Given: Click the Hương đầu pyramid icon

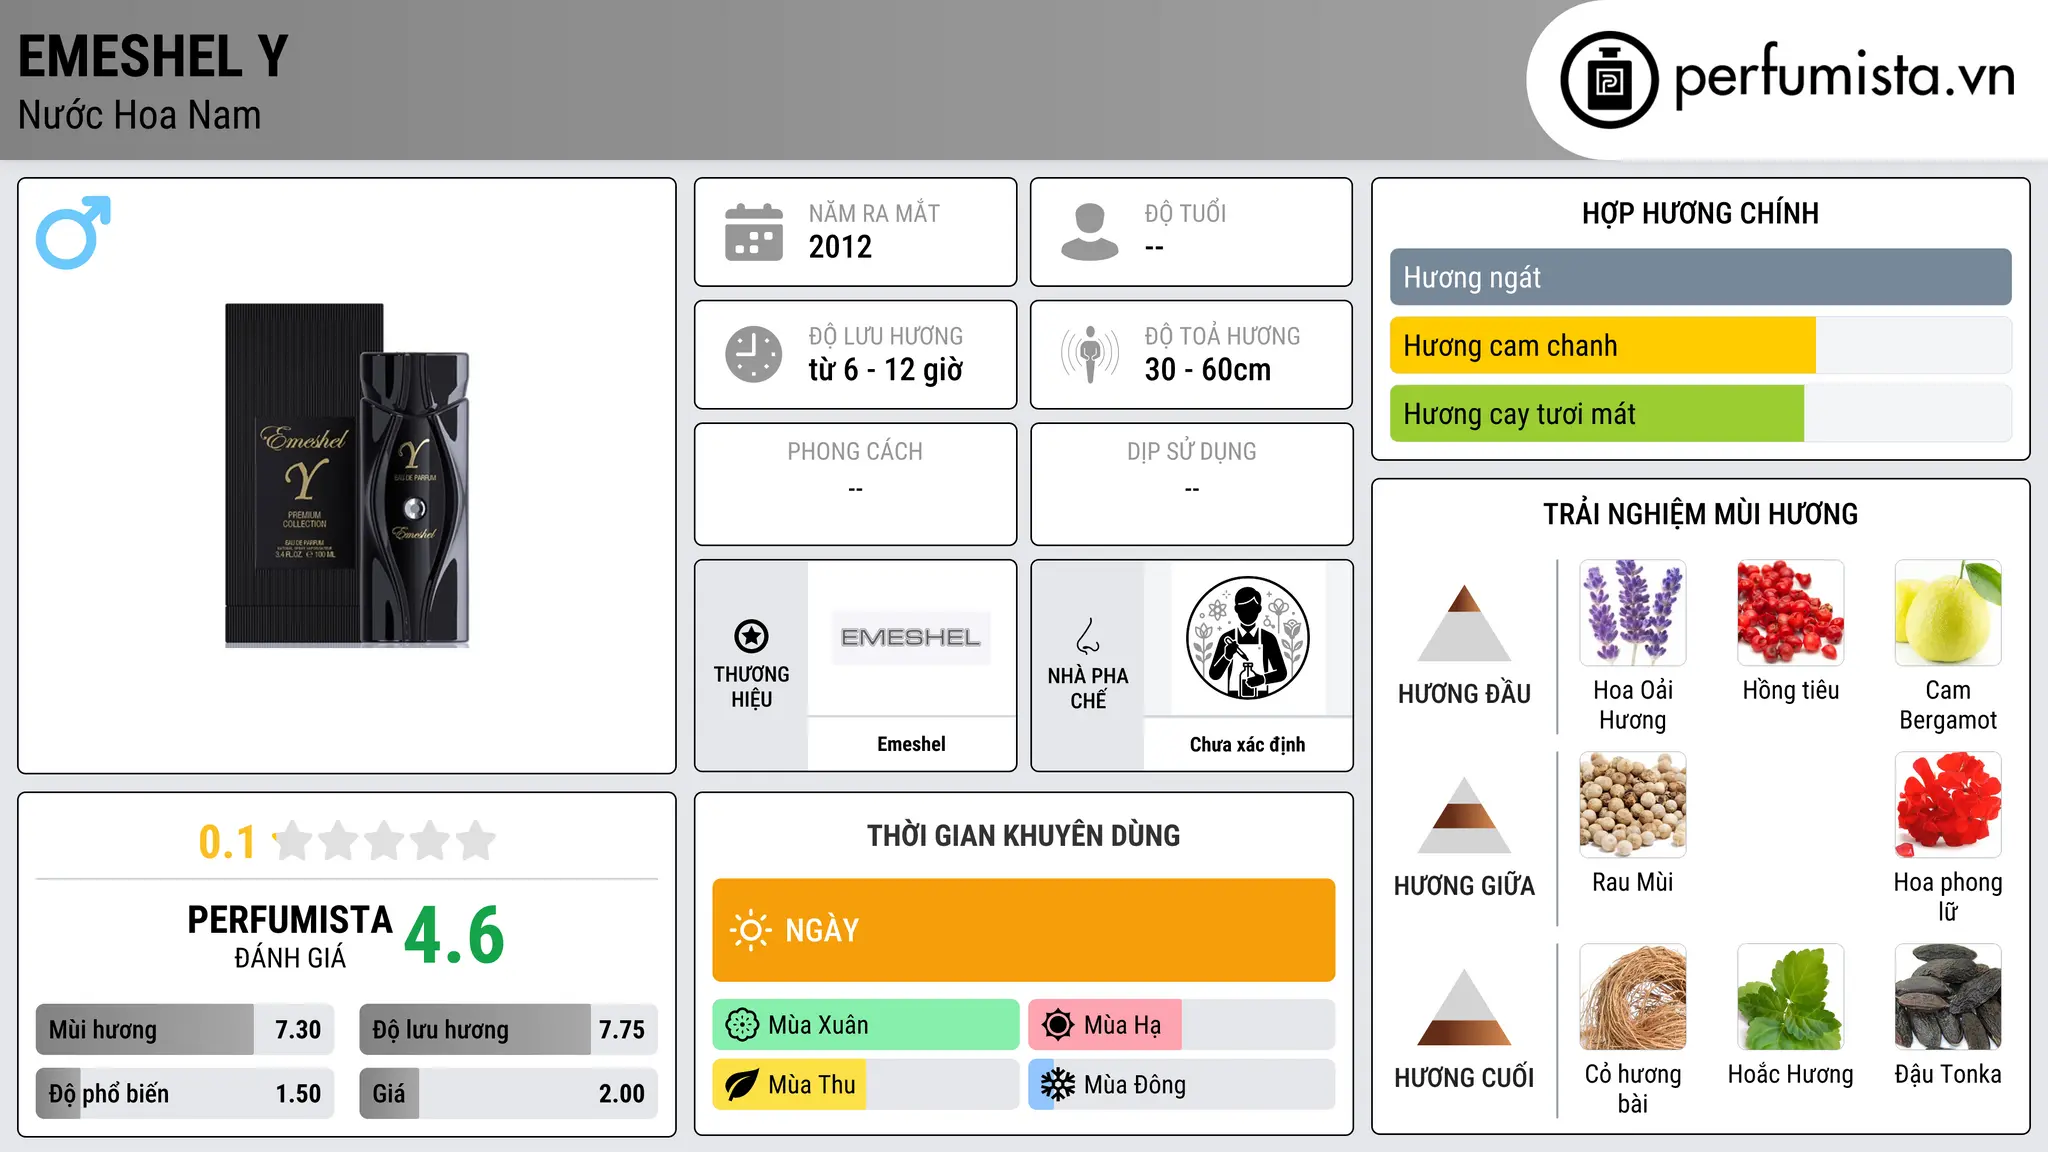Looking at the screenshot, I should click(x=1464, y=623).
